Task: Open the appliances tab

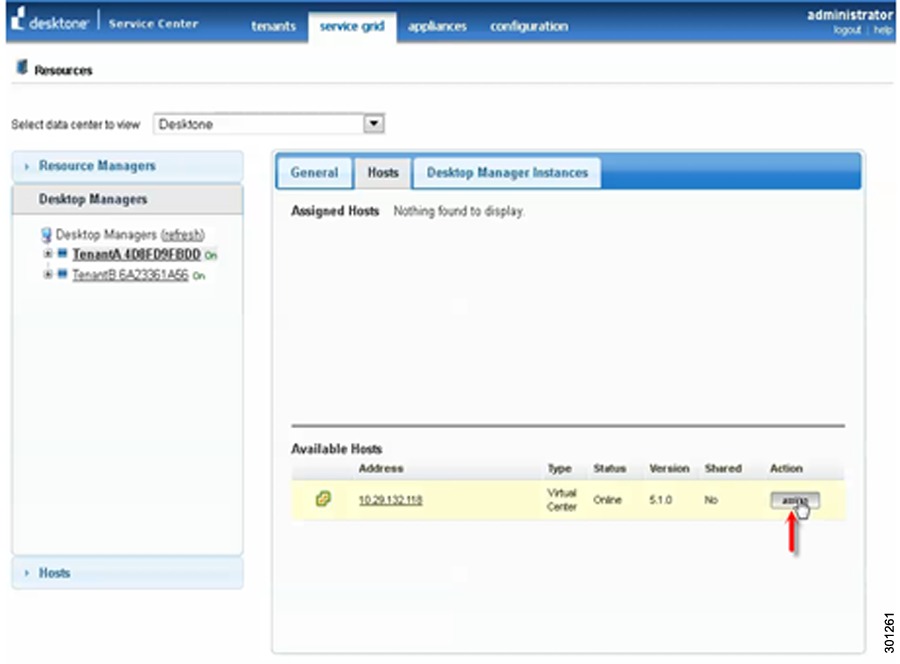Action: click(x=437, y=26)
